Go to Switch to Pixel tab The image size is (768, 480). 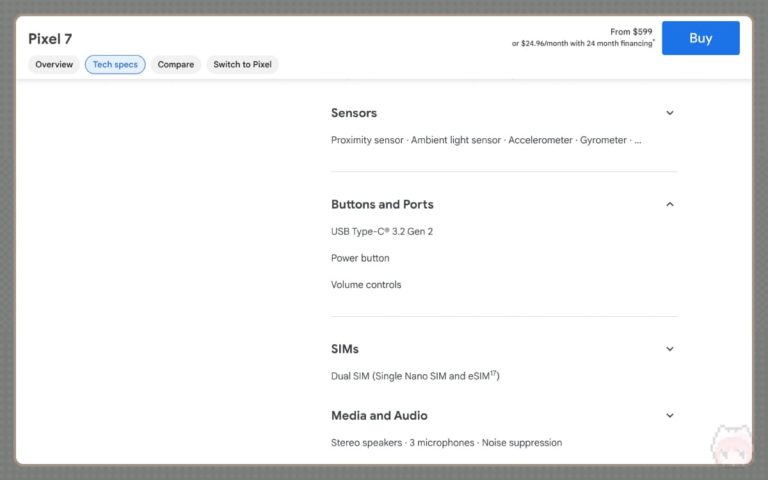[242, 65]
